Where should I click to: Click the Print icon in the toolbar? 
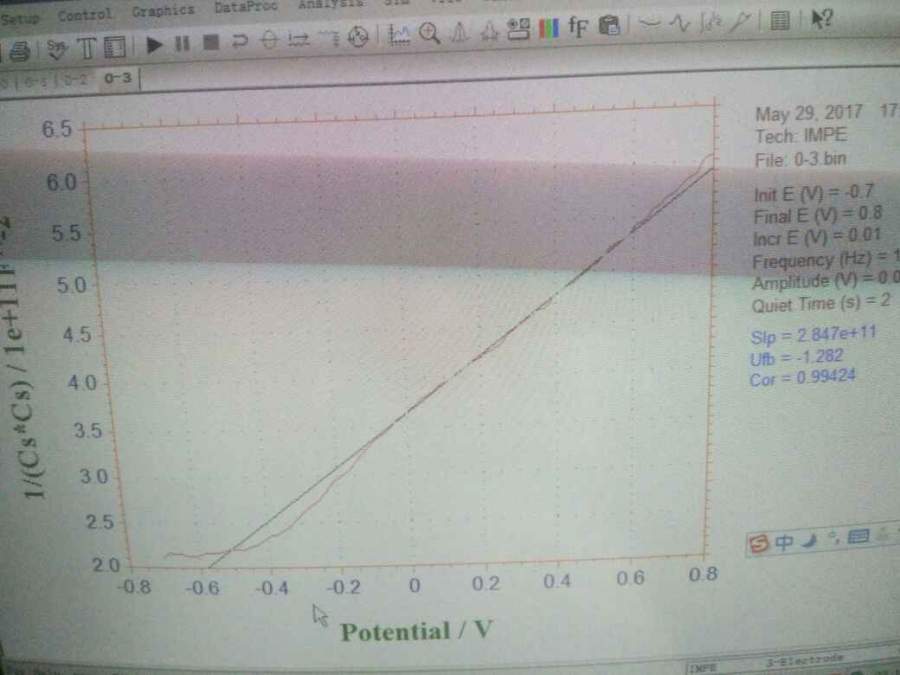pos(19,52)
